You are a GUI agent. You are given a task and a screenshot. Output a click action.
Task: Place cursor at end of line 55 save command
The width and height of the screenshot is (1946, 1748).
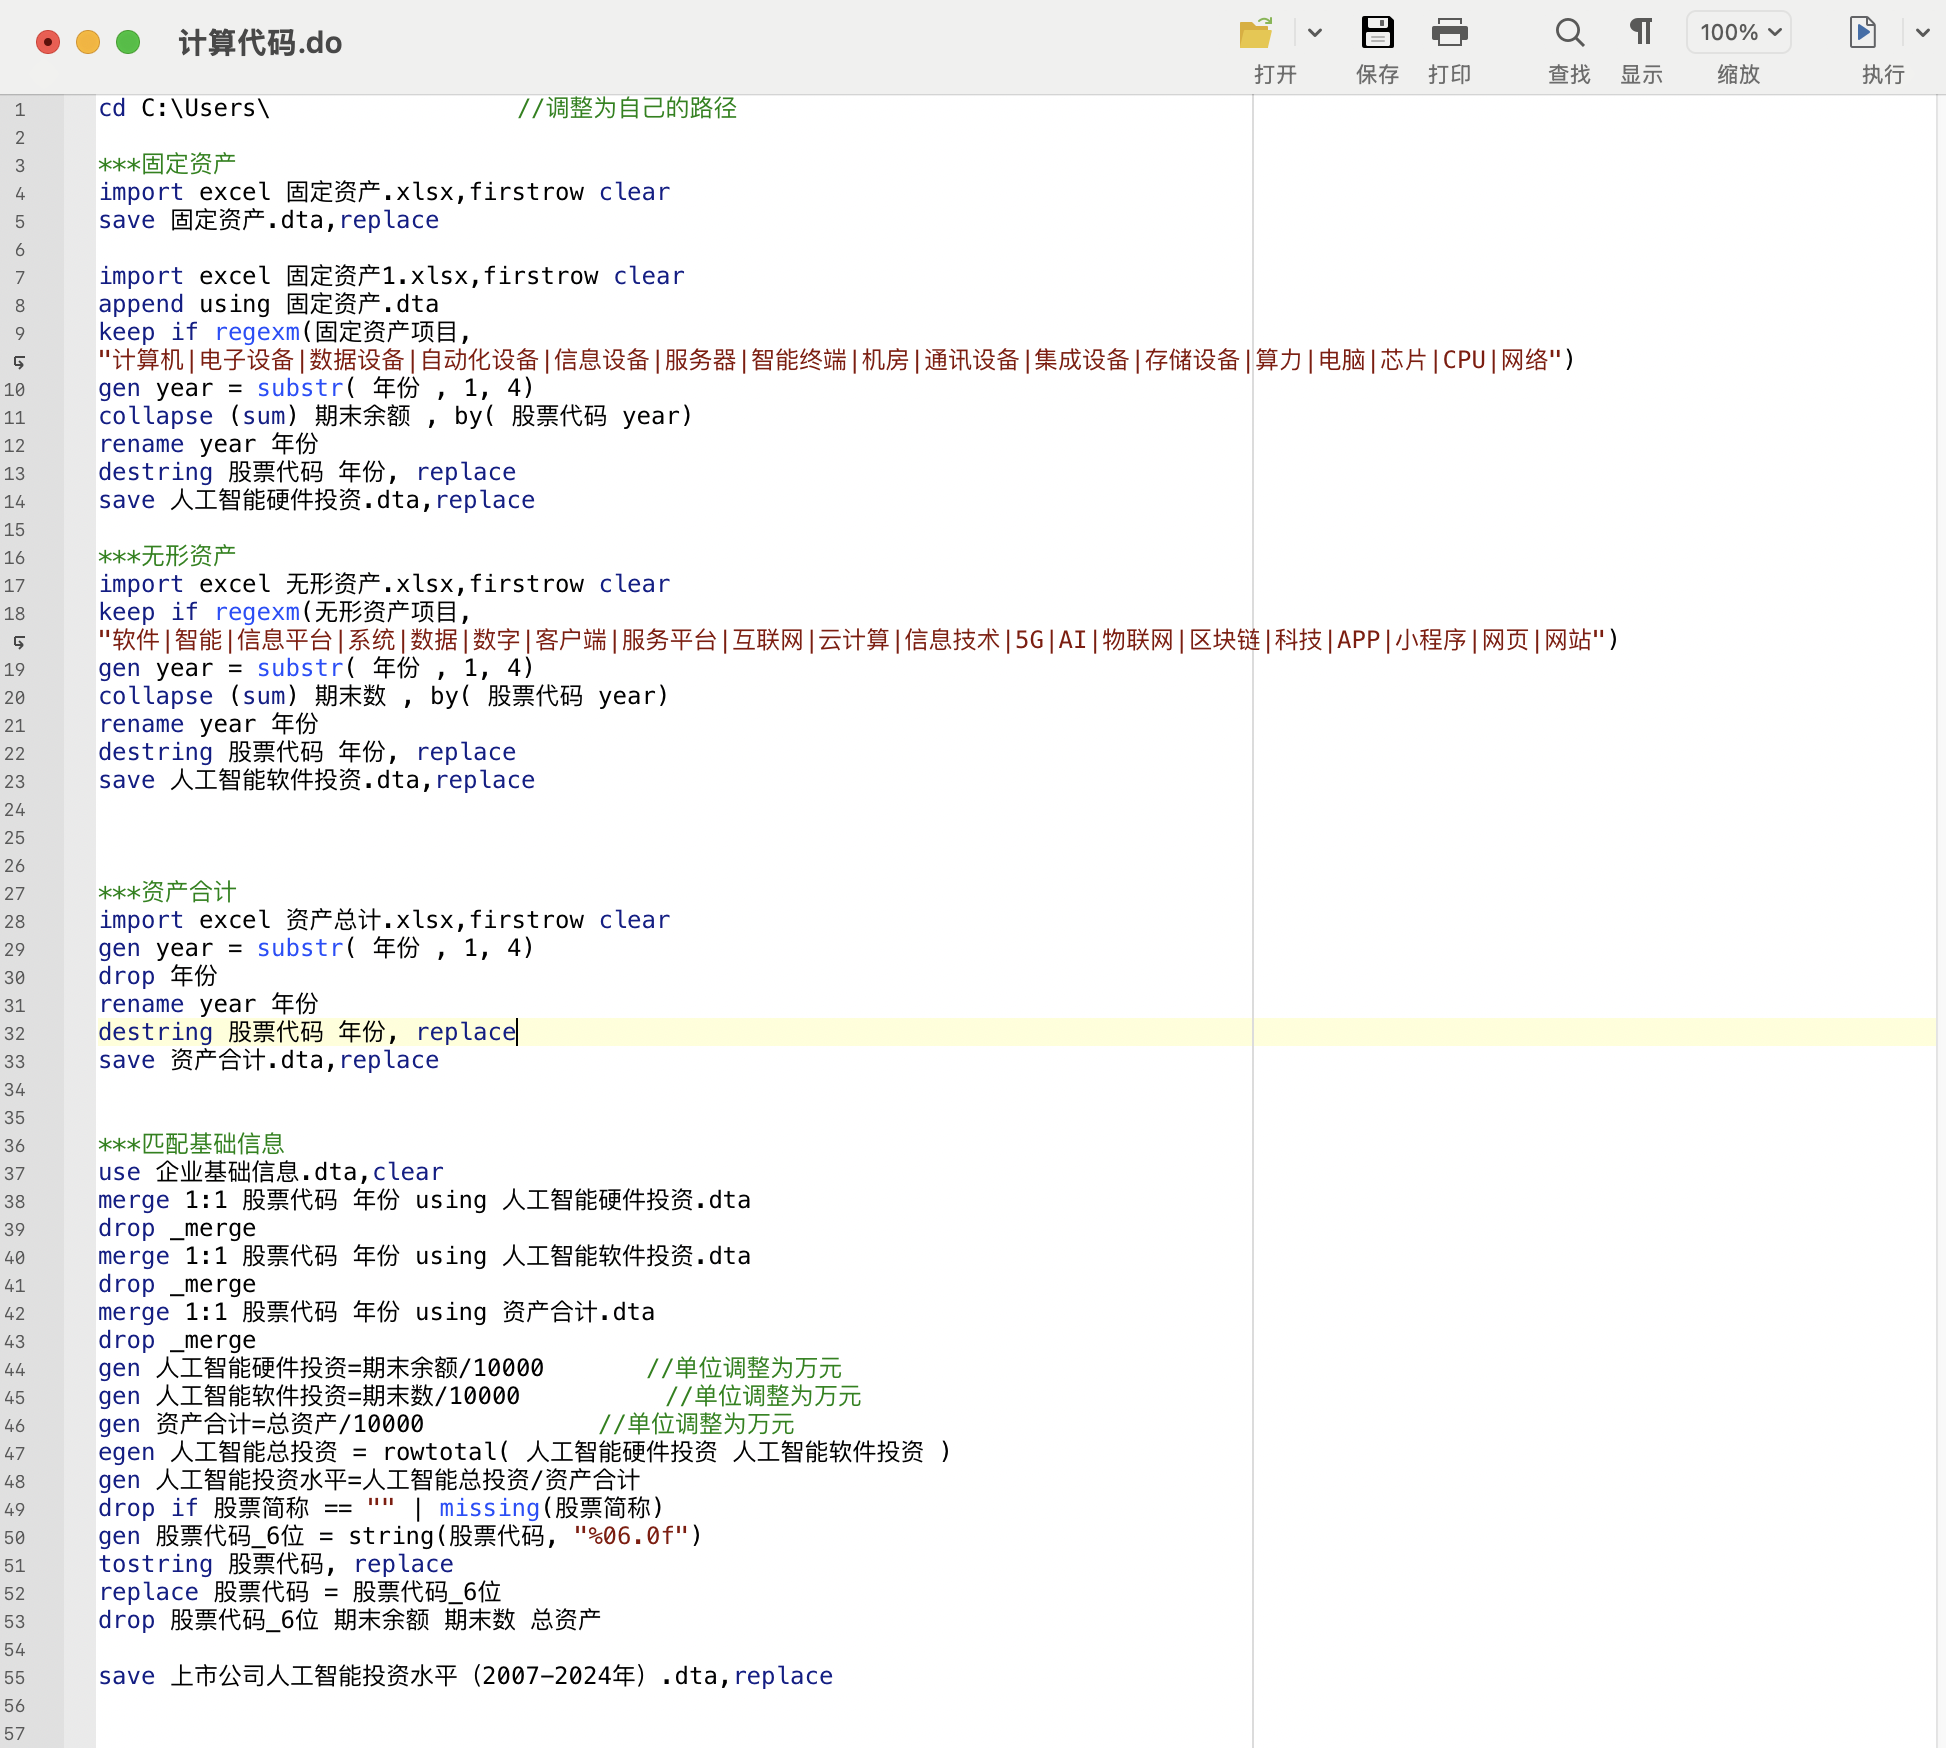(x=834, y=1677)
